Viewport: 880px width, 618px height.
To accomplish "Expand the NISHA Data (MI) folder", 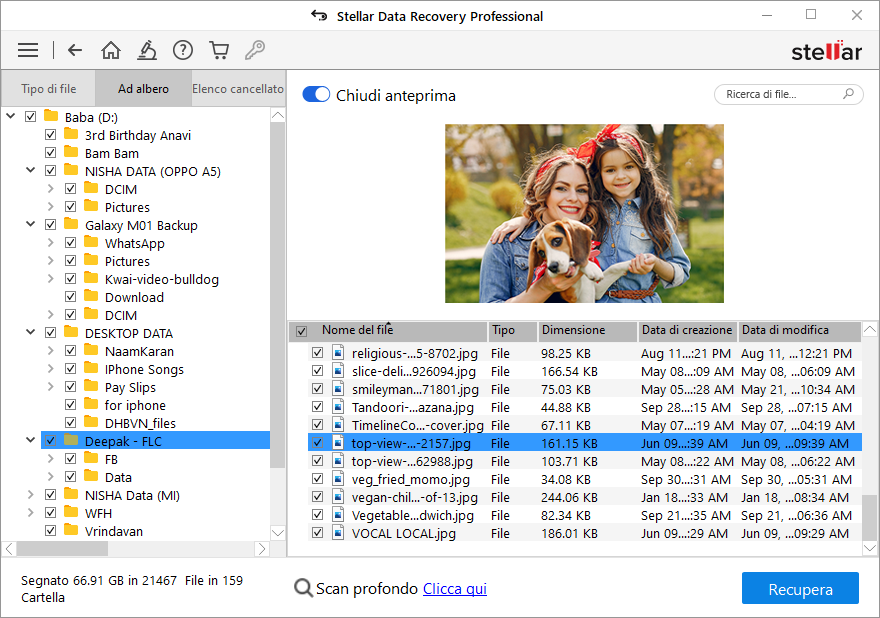I will point(30,494).
